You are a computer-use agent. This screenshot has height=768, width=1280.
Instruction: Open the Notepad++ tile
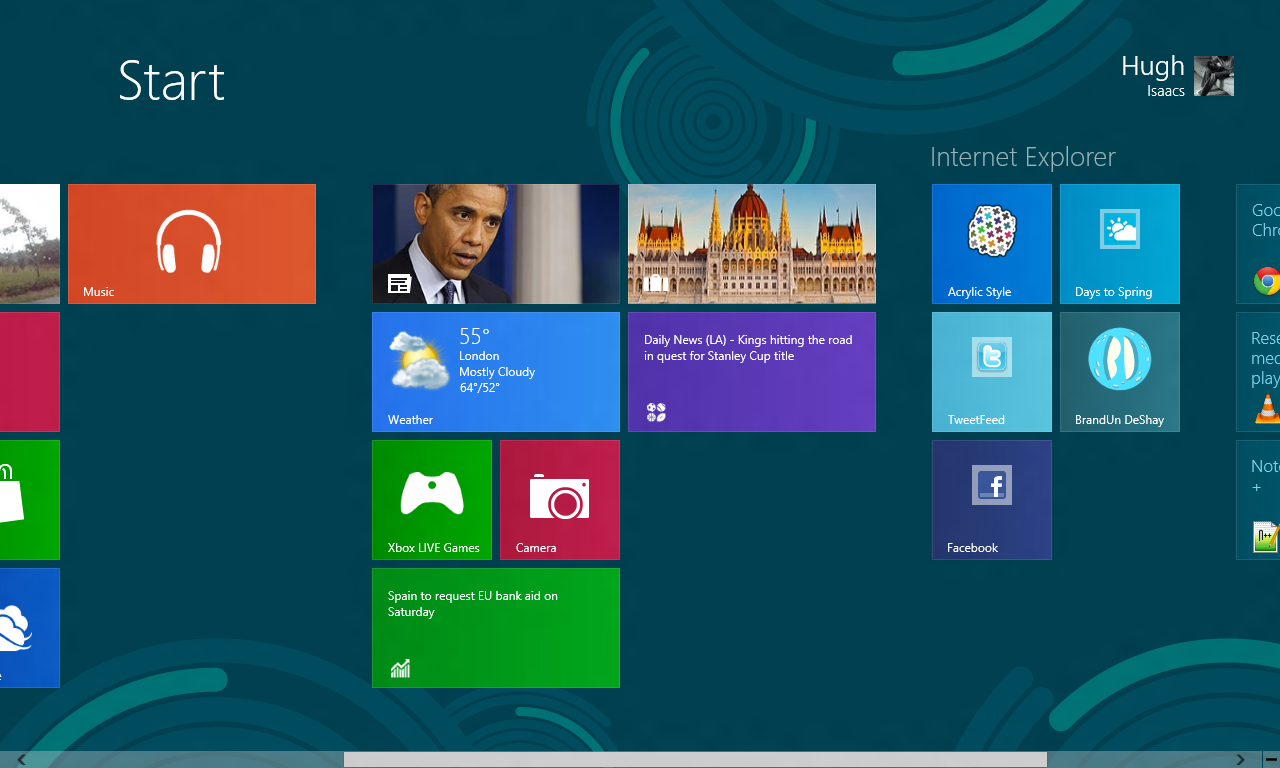1258,500
